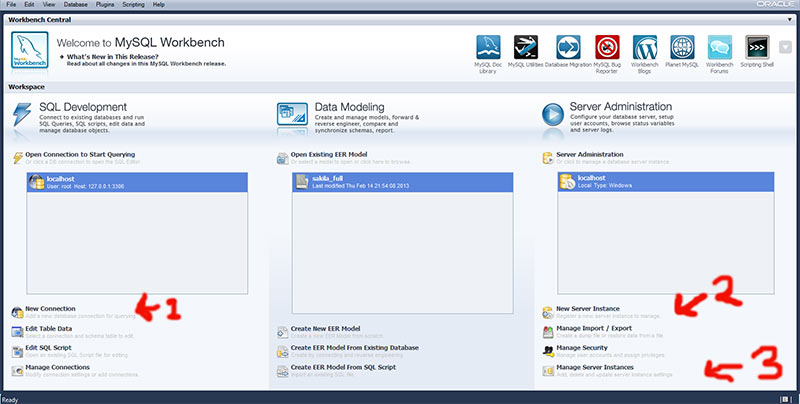800x404 pixels.
Task: Click the Manage Connections link
Action: coord(58,367)
